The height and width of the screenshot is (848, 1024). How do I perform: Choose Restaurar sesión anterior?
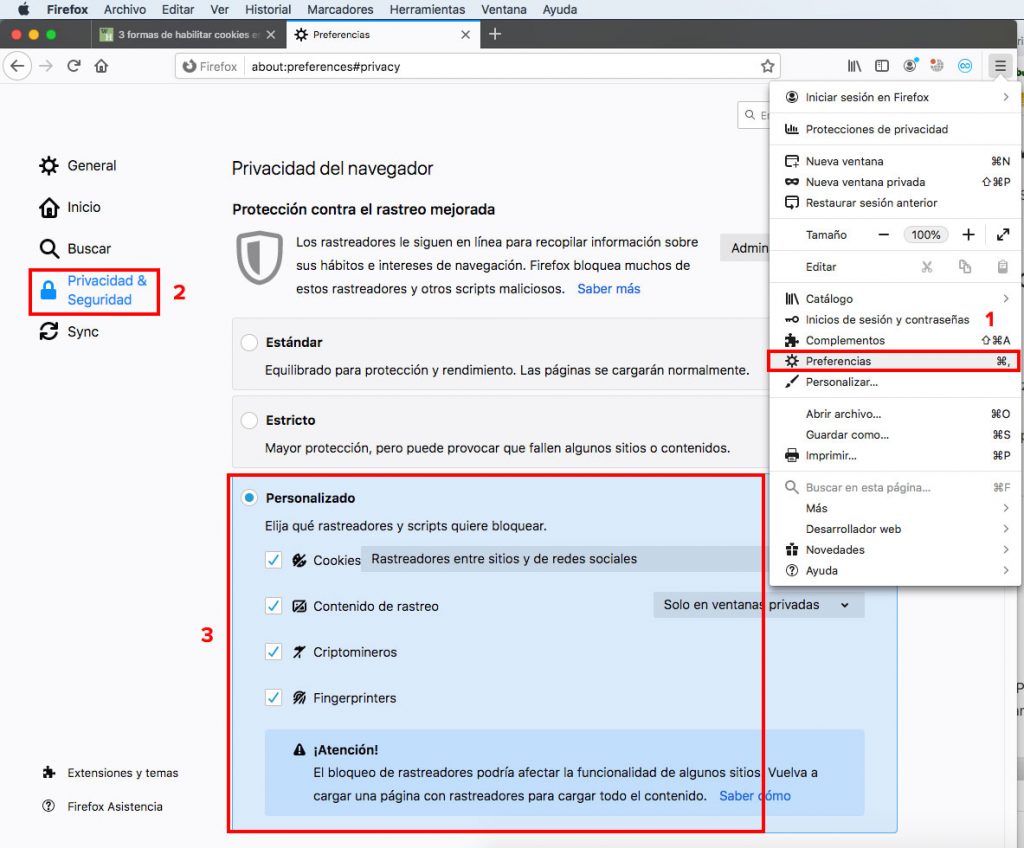(x=895, y=203)
